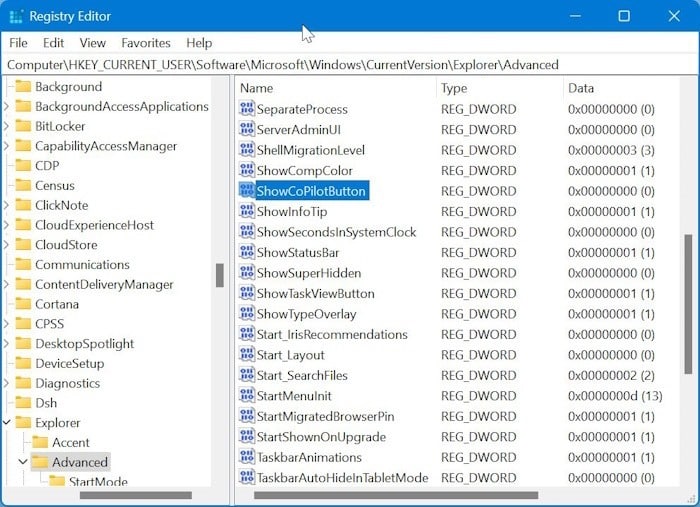Click the DWORD icon beside ServerAdminUI
The image size is (700, 507).
point(247,129)
